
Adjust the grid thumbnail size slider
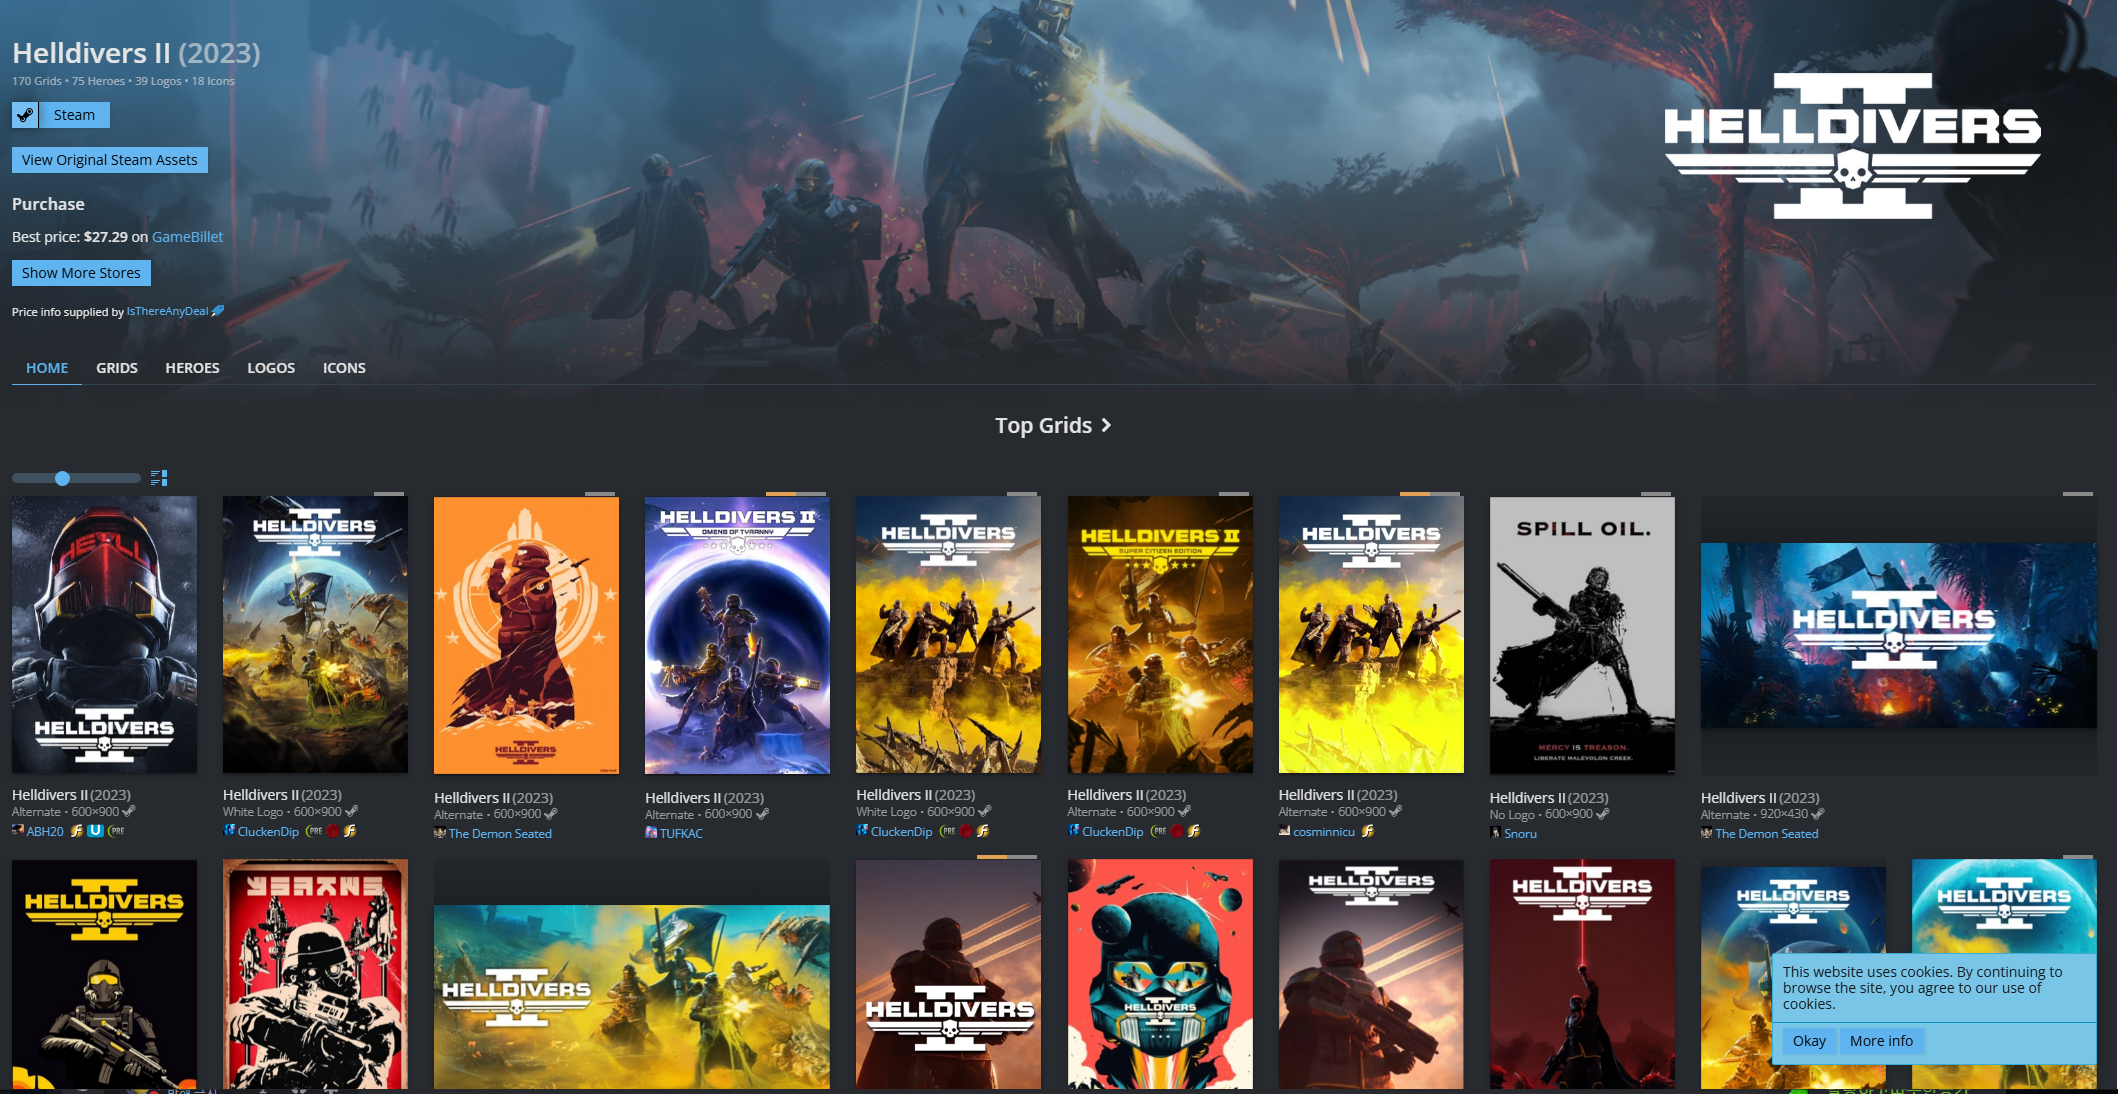click(x=76, y=478)
